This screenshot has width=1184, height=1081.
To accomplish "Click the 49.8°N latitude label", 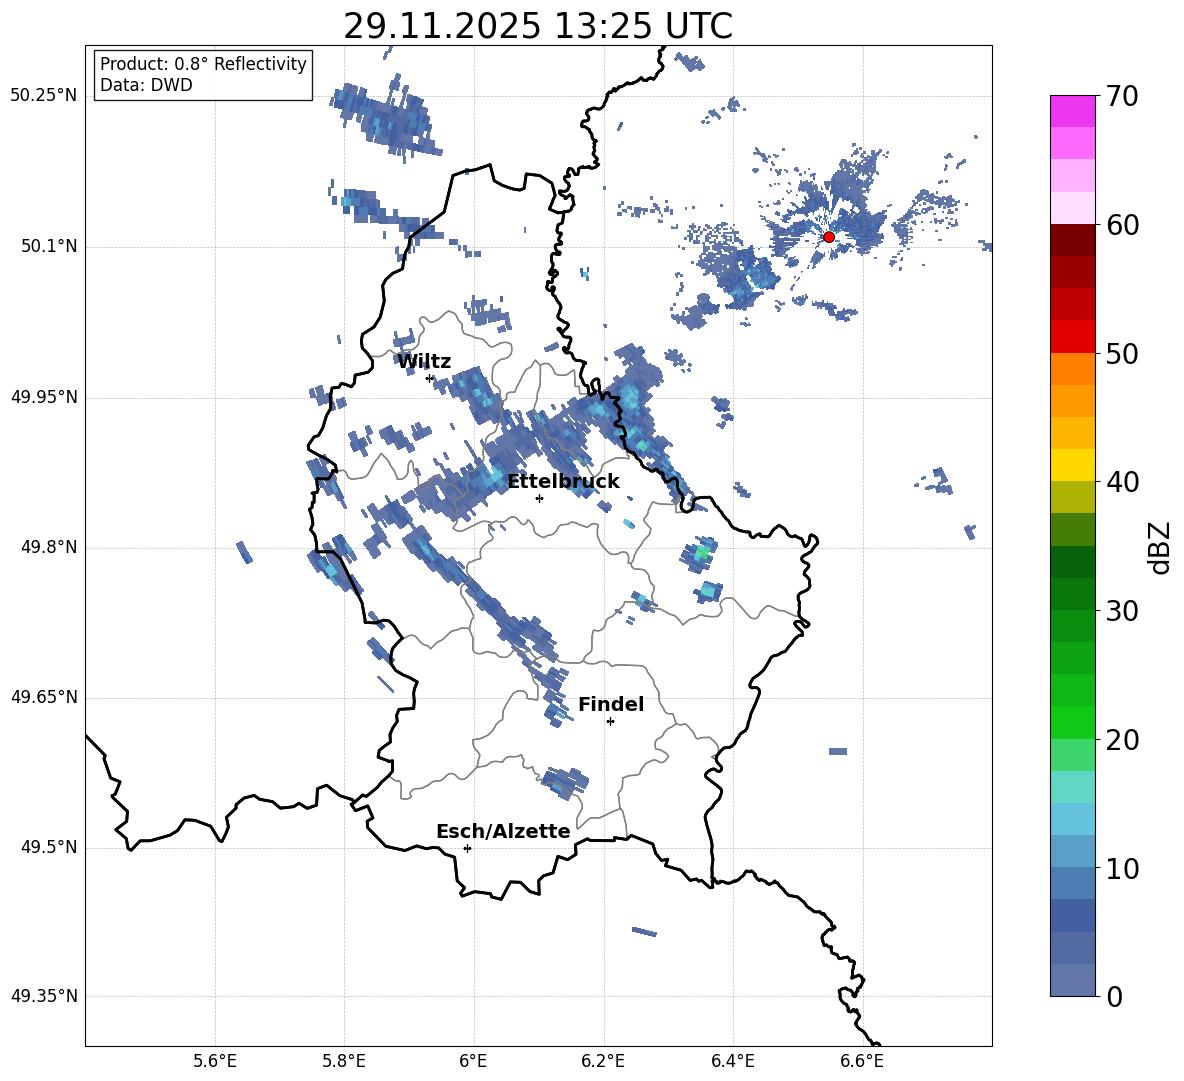I will [48, 547].
